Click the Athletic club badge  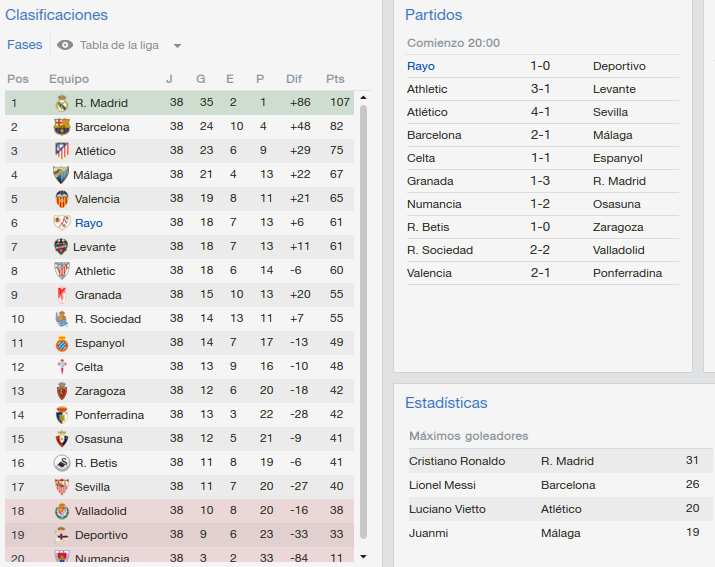coord(62,271)
